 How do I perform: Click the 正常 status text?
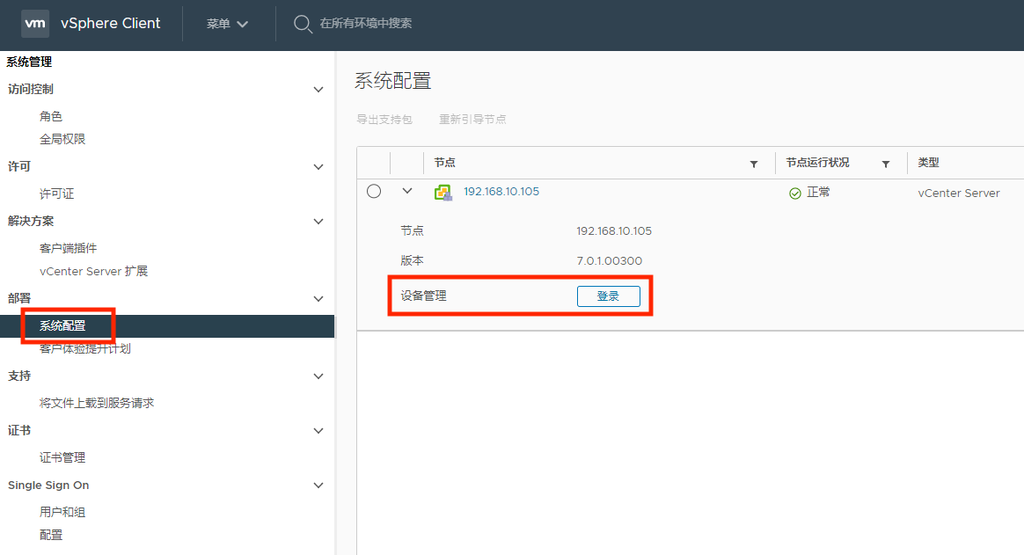tap(818, 193)
